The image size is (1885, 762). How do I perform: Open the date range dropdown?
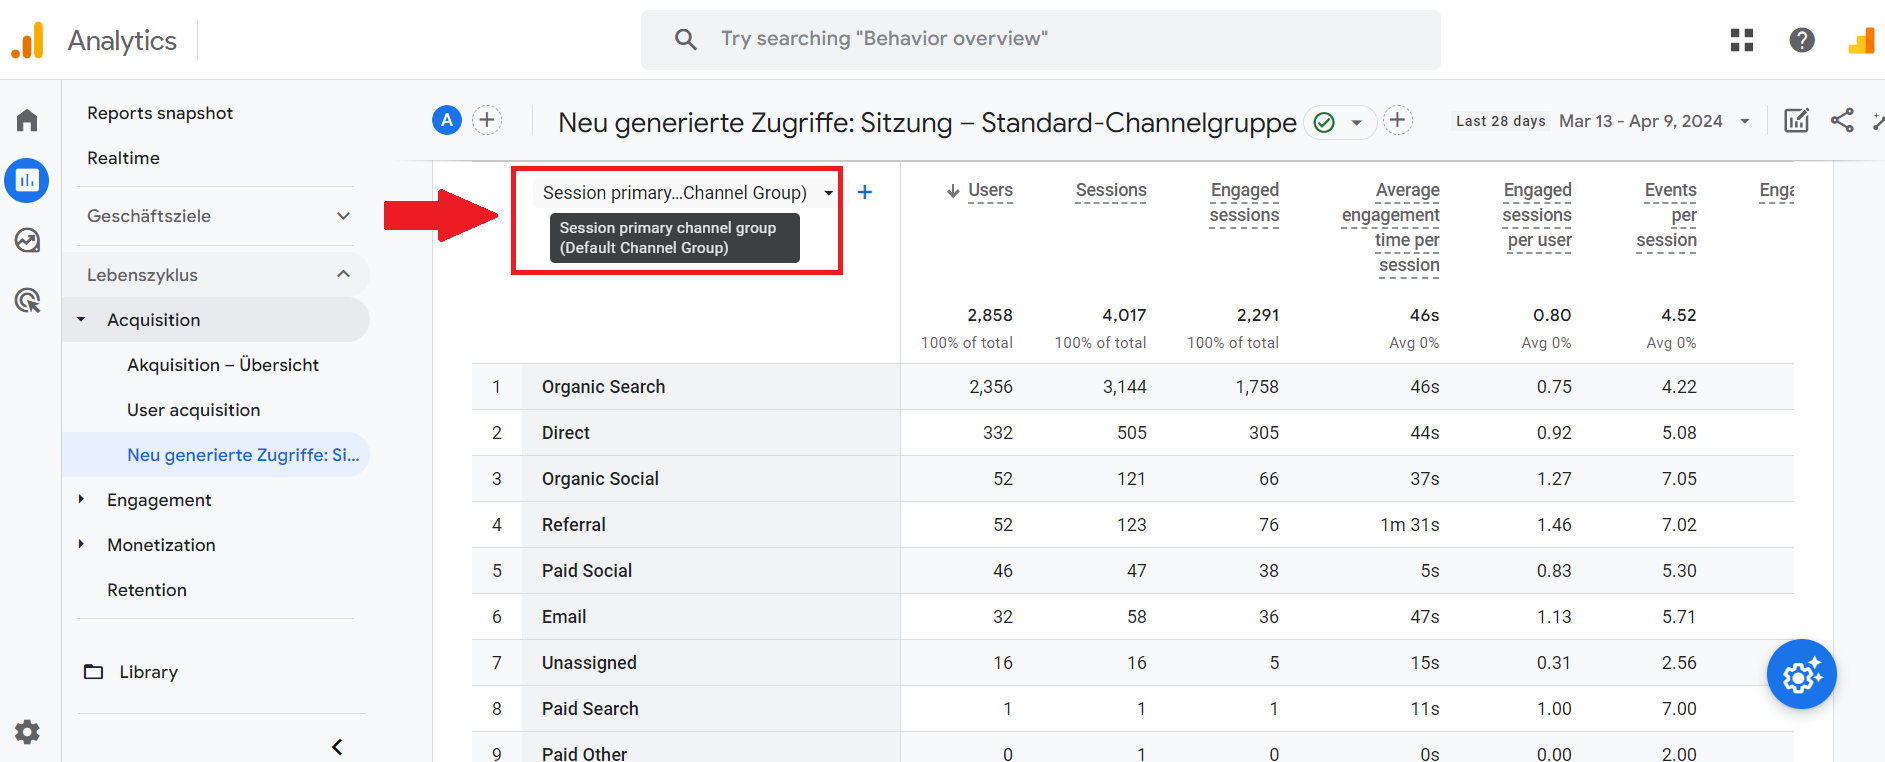(1745, 122)
